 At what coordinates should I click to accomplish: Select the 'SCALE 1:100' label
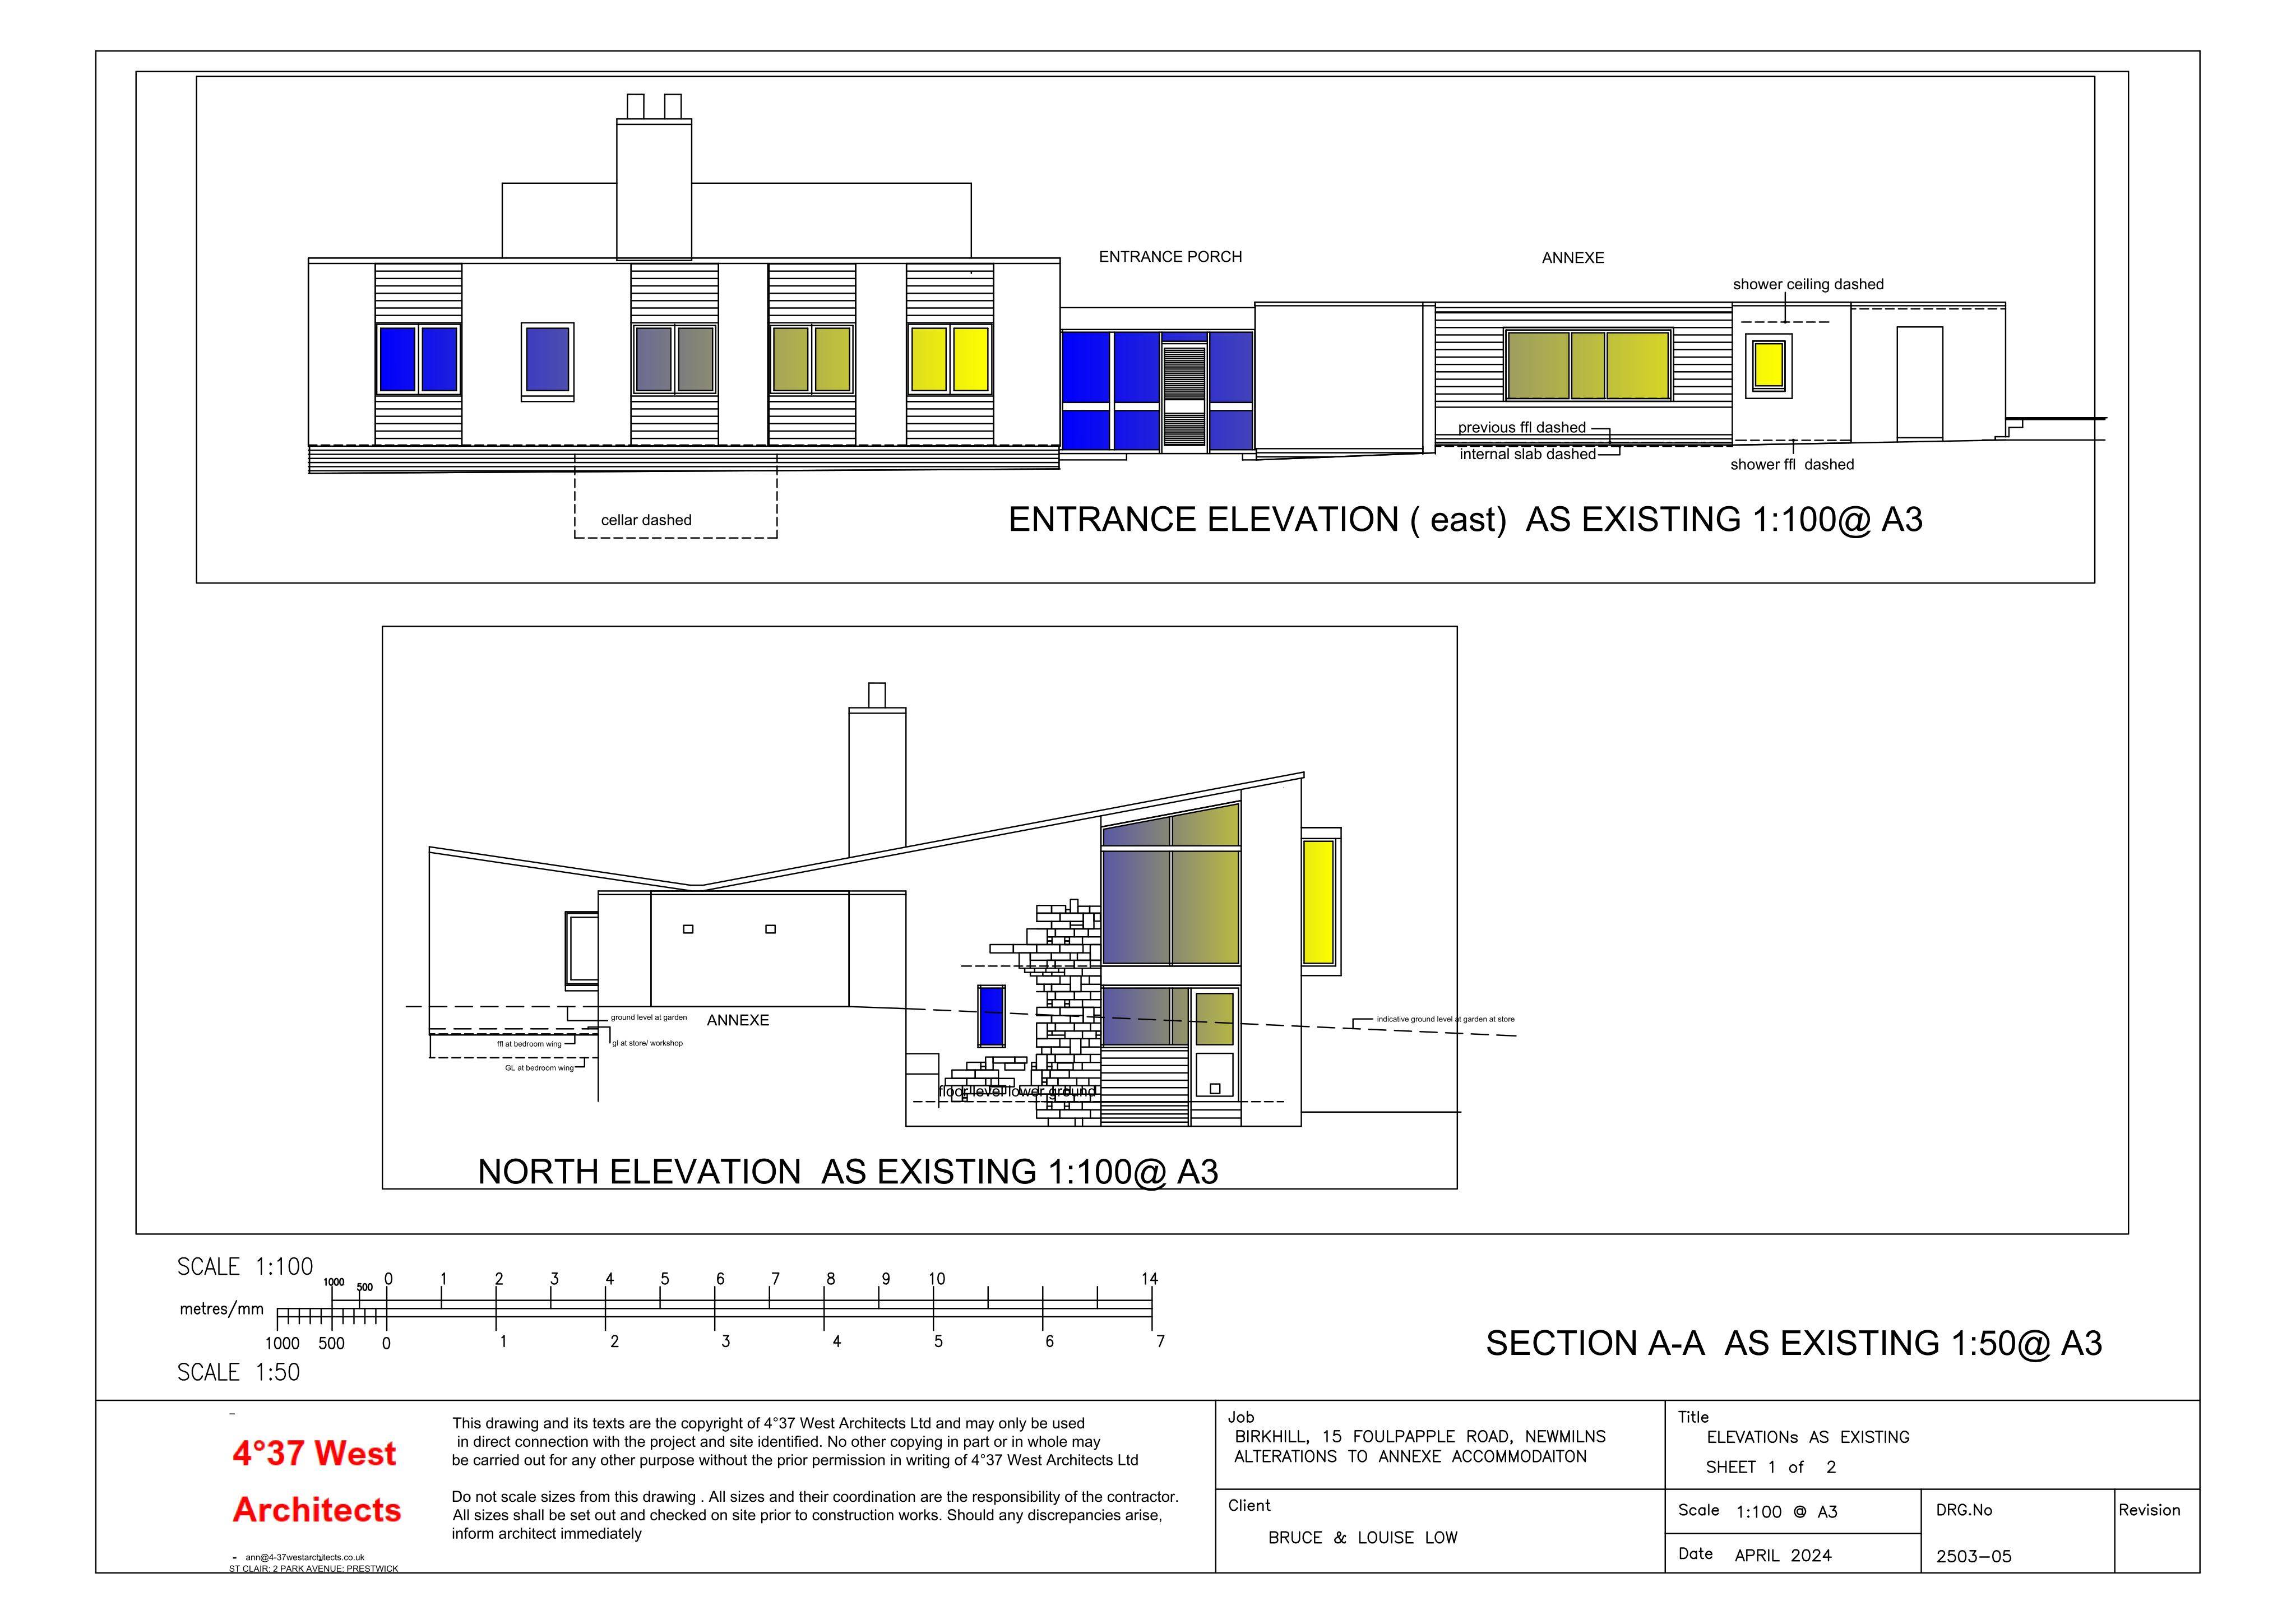click(245, 1267)
